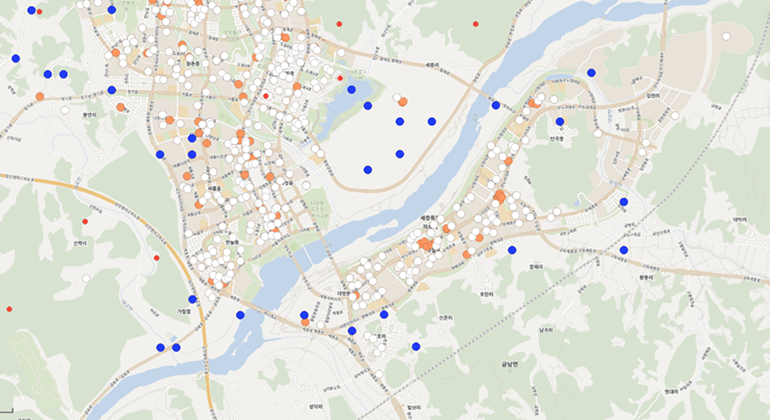Image resolution: width=770 pixels, height=420 pixels.
Task: Select the blue marker just above 반곡동 label
Action: pyautogui.click(x=559, y=122)
